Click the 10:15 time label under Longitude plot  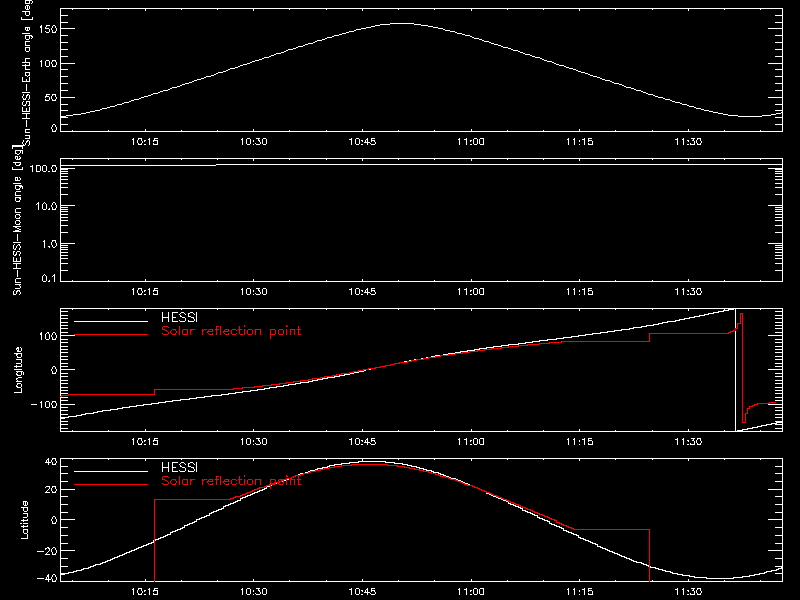[145, 442]
